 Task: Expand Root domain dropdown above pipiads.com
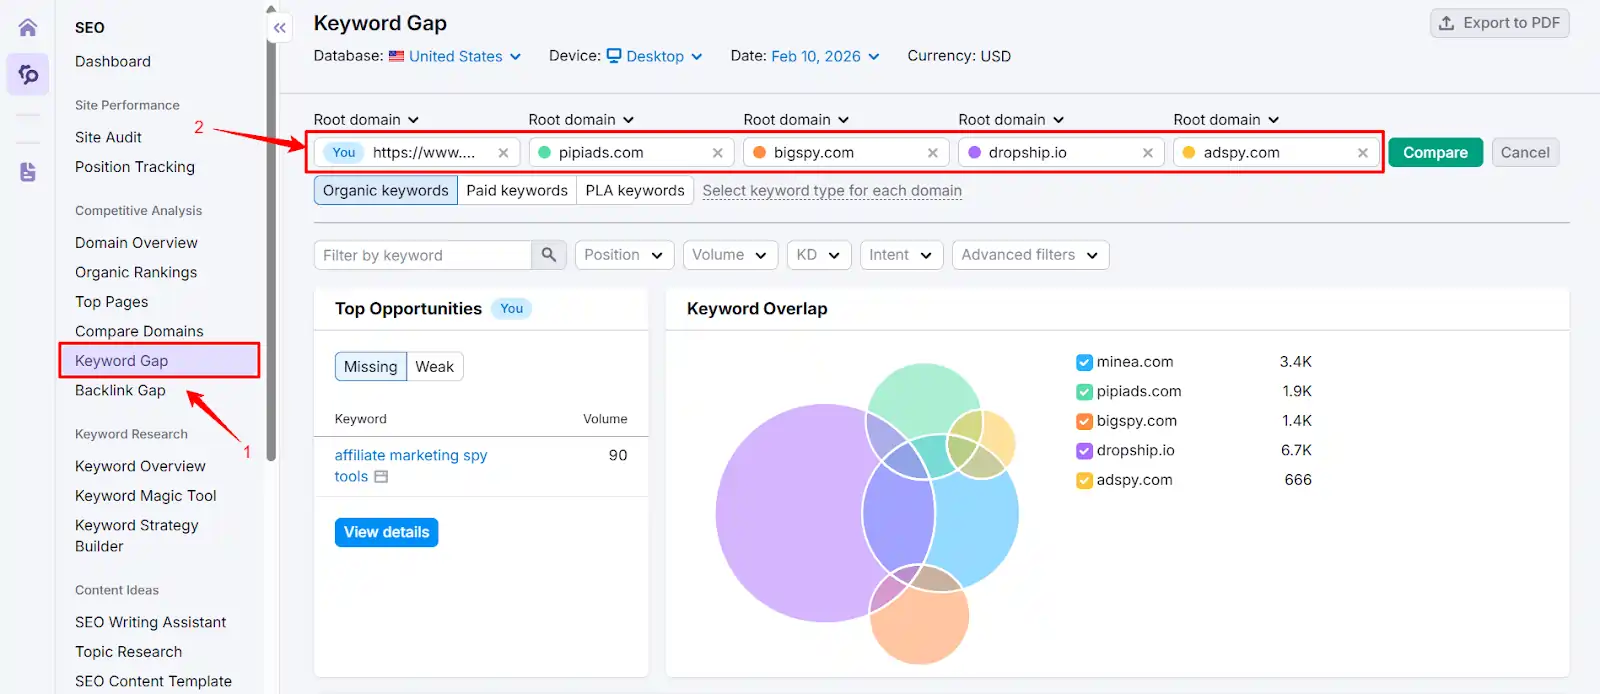582,120
